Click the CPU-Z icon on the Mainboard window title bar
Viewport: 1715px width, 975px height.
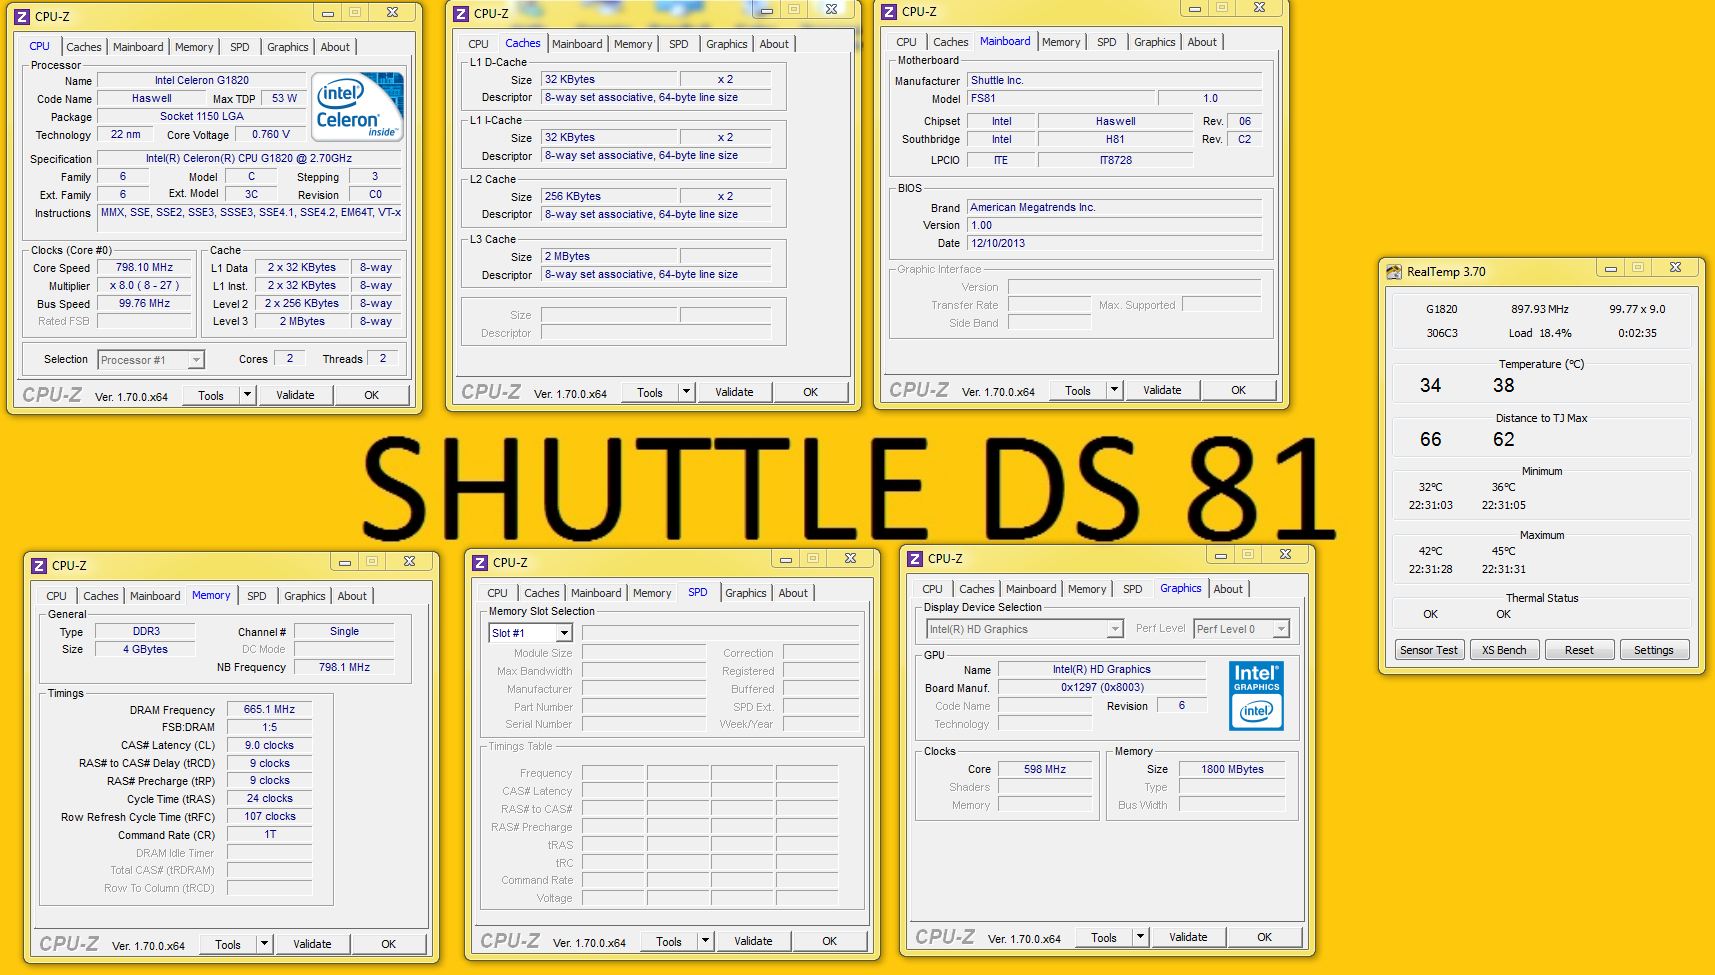point(887,12)
